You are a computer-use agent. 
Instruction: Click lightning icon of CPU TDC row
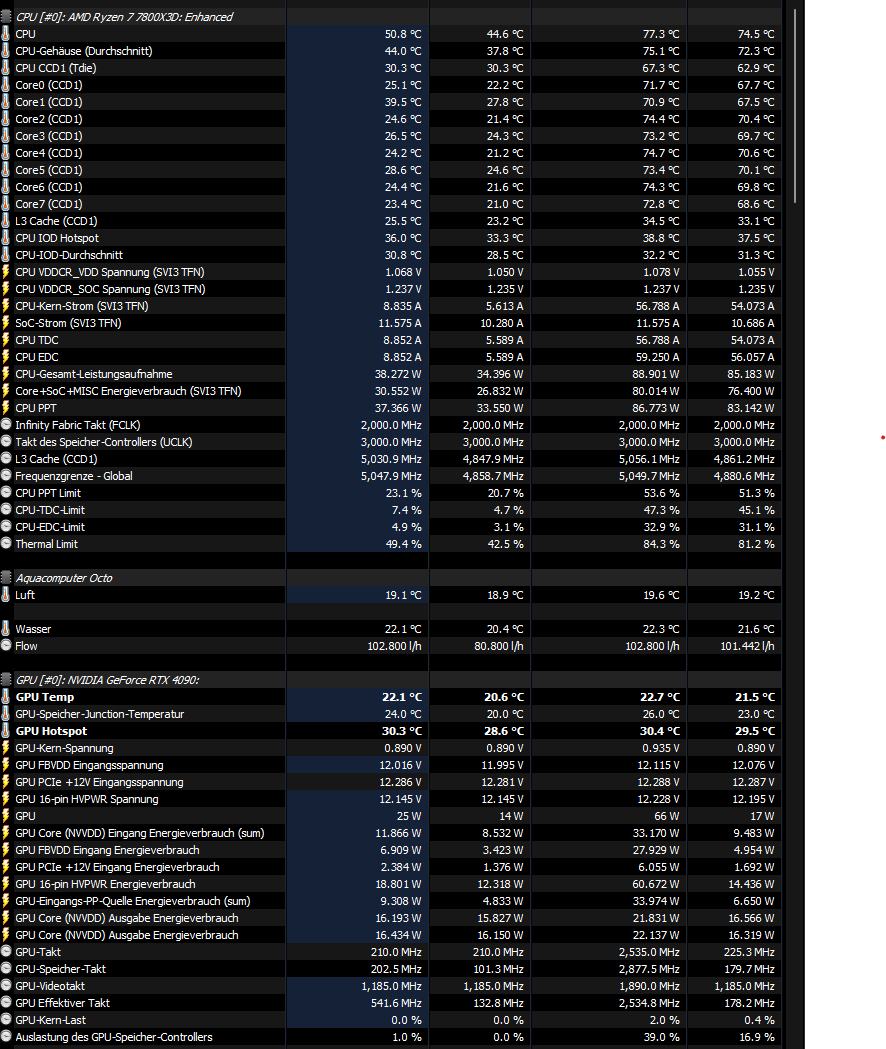click(6, 340)
